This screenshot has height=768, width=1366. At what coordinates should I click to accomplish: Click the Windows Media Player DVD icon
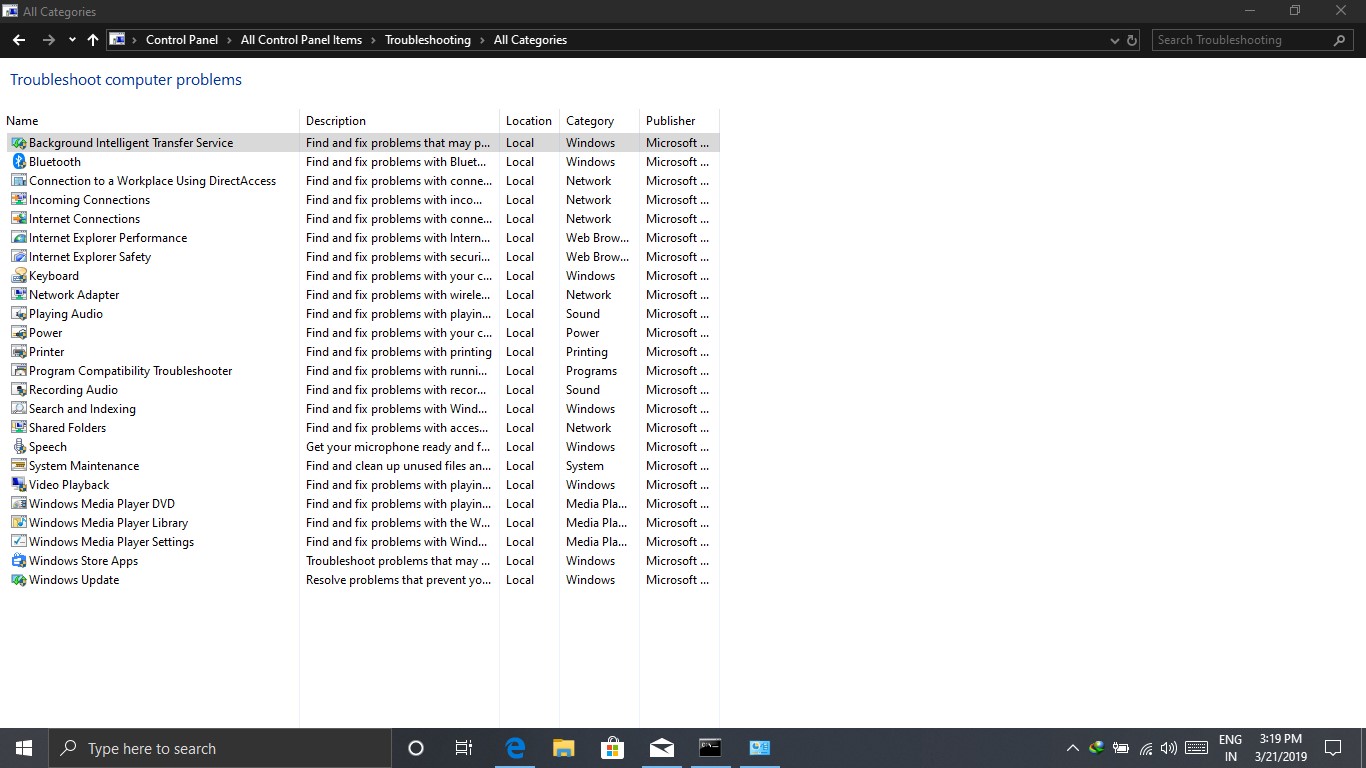click(19, 504)
